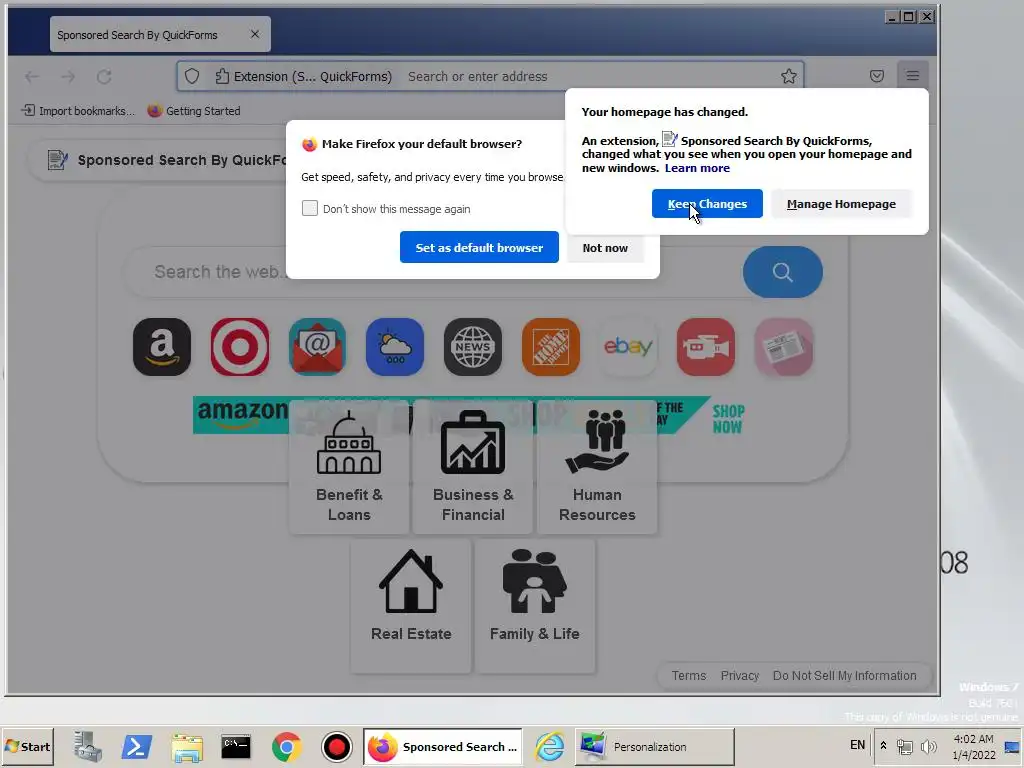Open the weather shortcut icon
1024x768 pixels.
395,347
